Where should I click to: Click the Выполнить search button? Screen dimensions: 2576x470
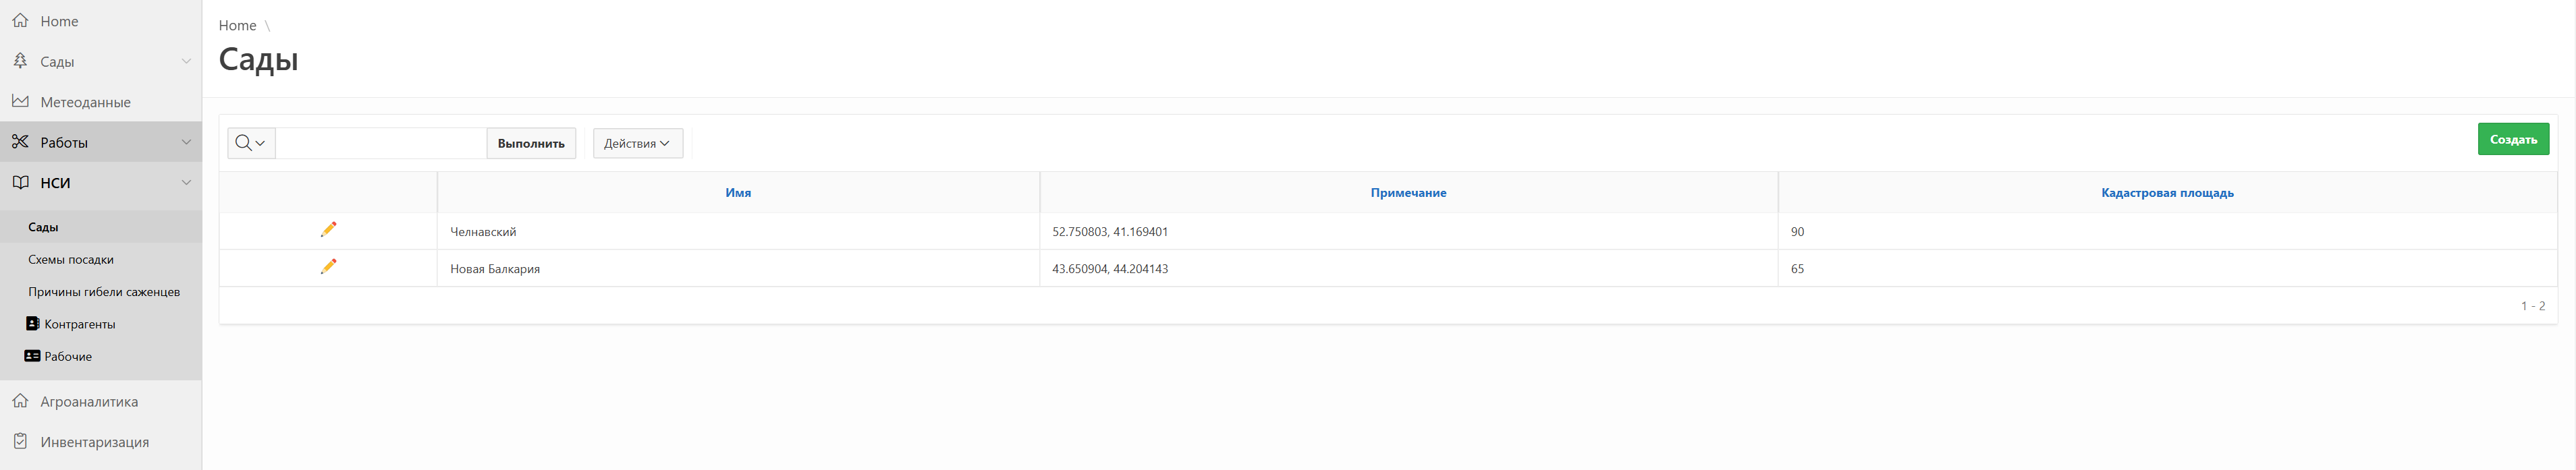pos(531,143)
